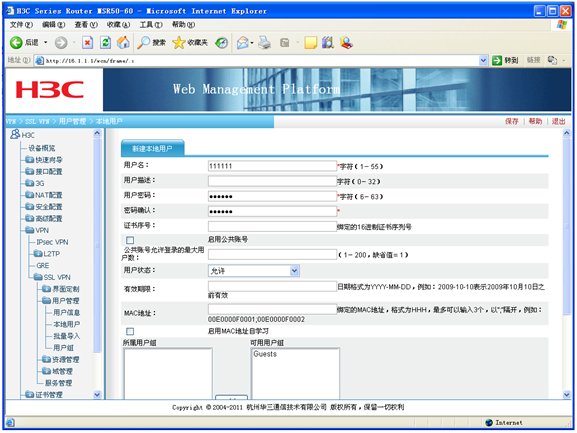Click the 用户名 field containing 111111
Image resolution: width=577 pixels, height=433 pixels.
pos(272,166)
